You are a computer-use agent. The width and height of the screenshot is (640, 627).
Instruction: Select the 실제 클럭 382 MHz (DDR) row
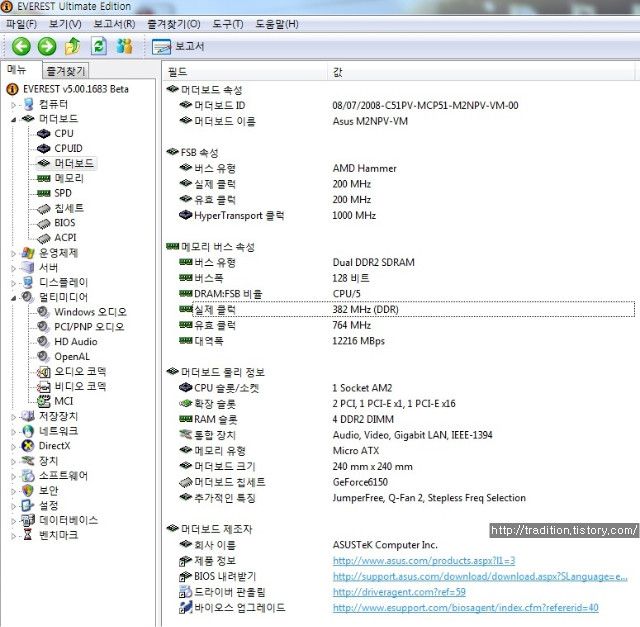[x=407, y=309]
